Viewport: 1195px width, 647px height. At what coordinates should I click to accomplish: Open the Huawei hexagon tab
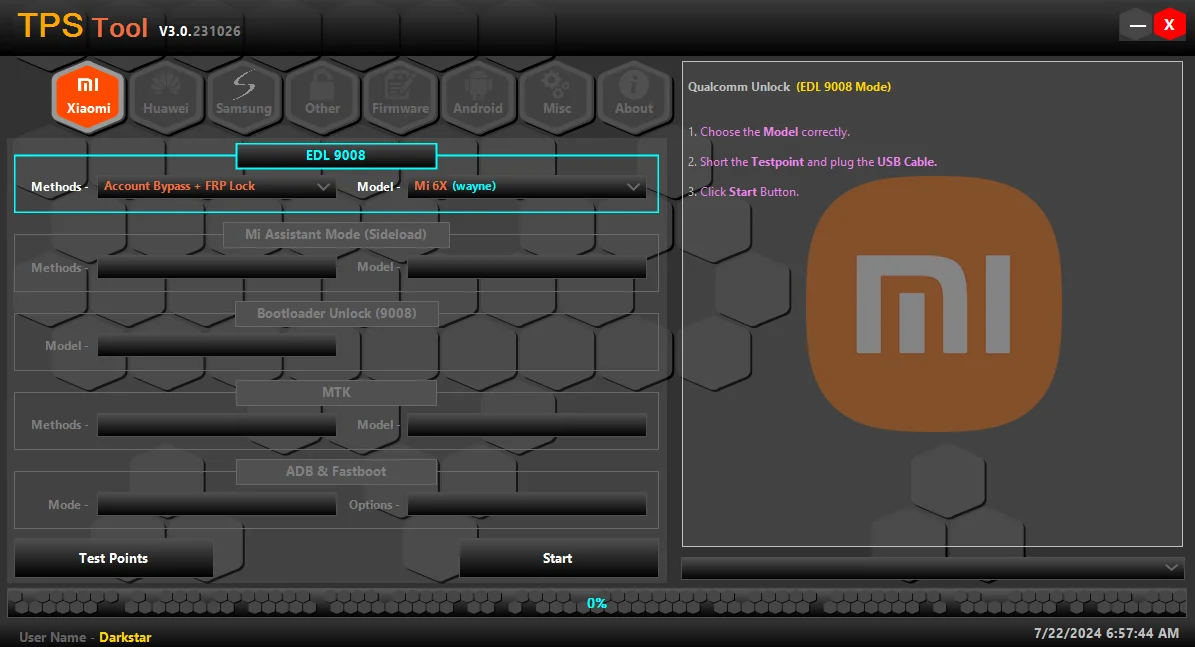pyautogui.click(x=165, y=97)
